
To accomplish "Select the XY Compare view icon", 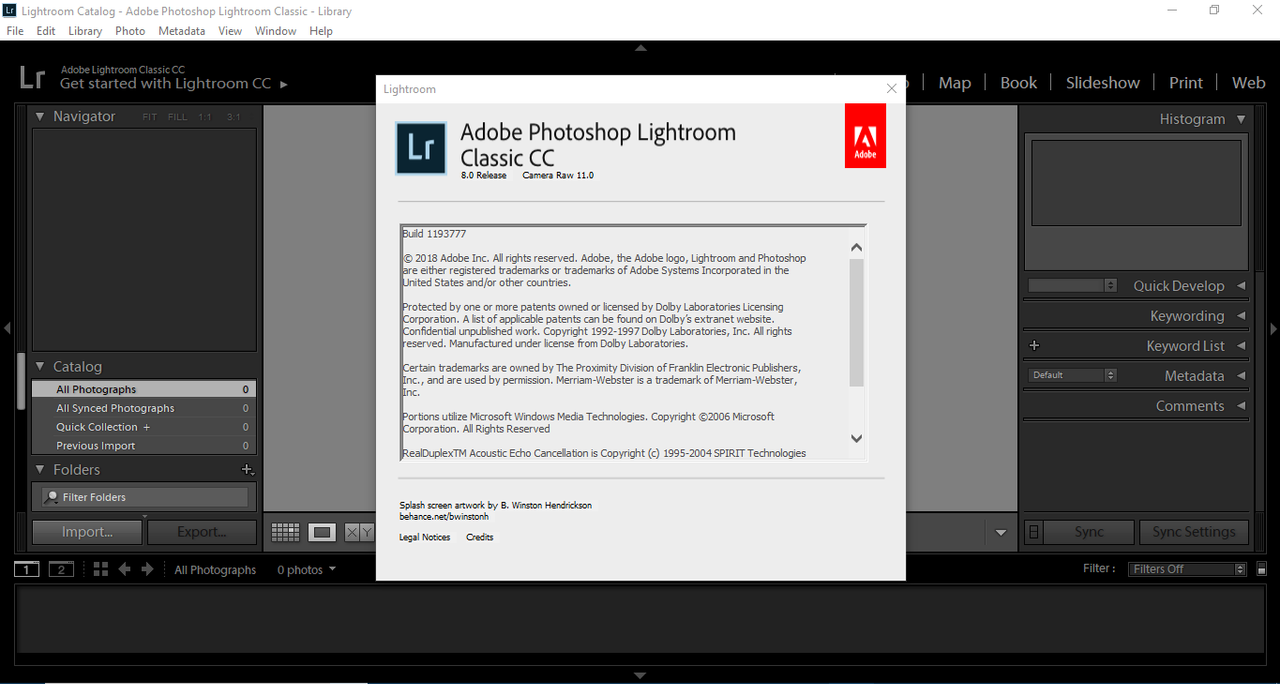I will [x=359, y=532].
